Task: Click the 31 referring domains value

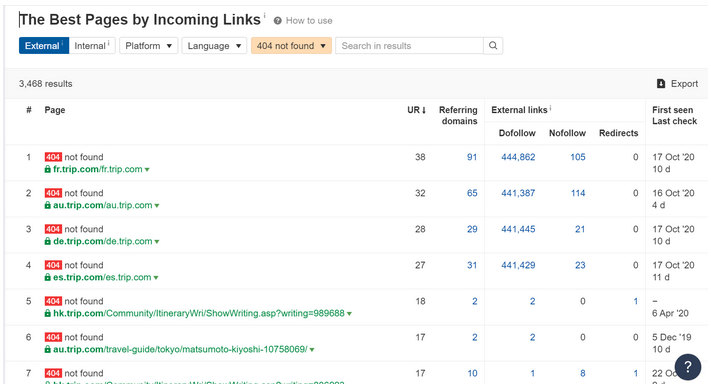Action: point(472,265)
